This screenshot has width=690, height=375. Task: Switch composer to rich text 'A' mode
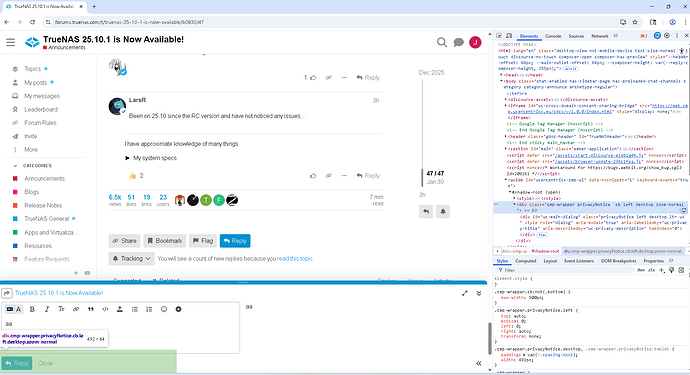18,309
